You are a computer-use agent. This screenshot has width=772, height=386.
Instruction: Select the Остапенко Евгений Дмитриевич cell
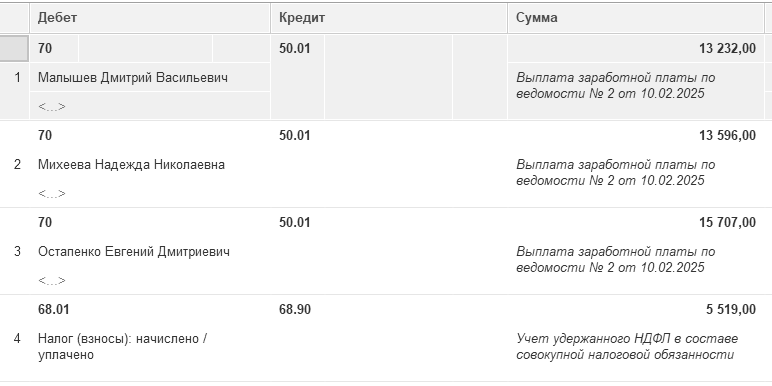point(133,252)
